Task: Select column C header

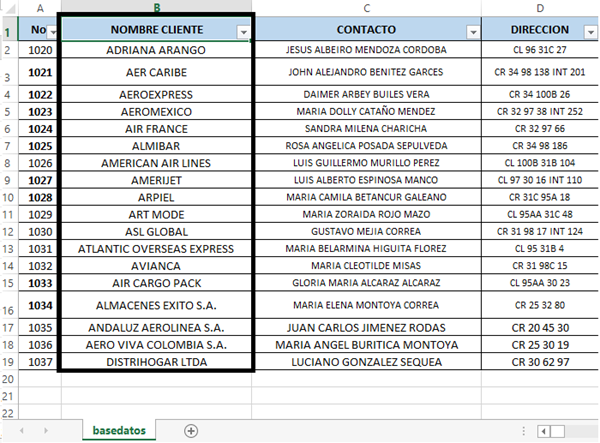Action: click(367, 8)
